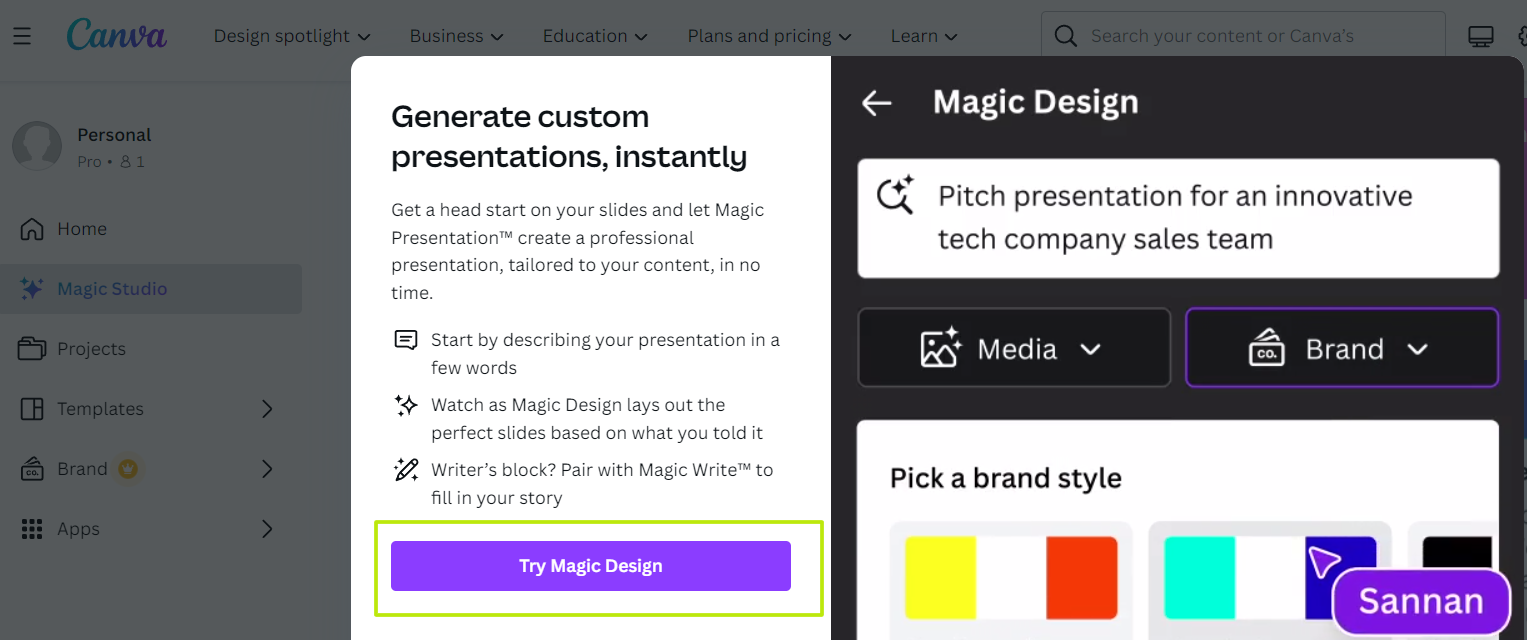The width and height of the screenshot is (1527, 640).
Task: Click the magic search sparkle icon
Action: tap(895, 195)
